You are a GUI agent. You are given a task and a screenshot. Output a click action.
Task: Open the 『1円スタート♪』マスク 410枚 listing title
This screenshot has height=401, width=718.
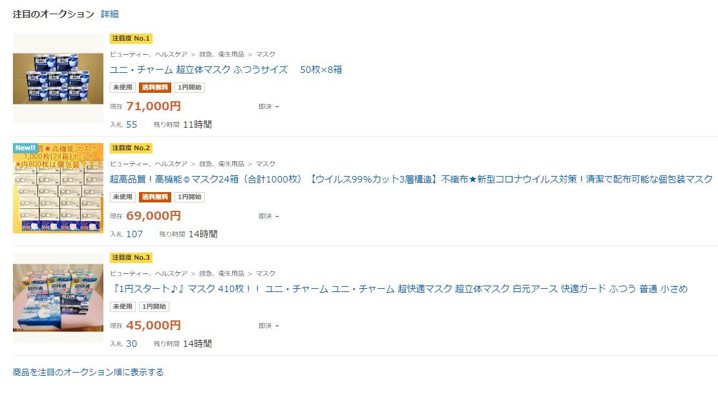398,289
